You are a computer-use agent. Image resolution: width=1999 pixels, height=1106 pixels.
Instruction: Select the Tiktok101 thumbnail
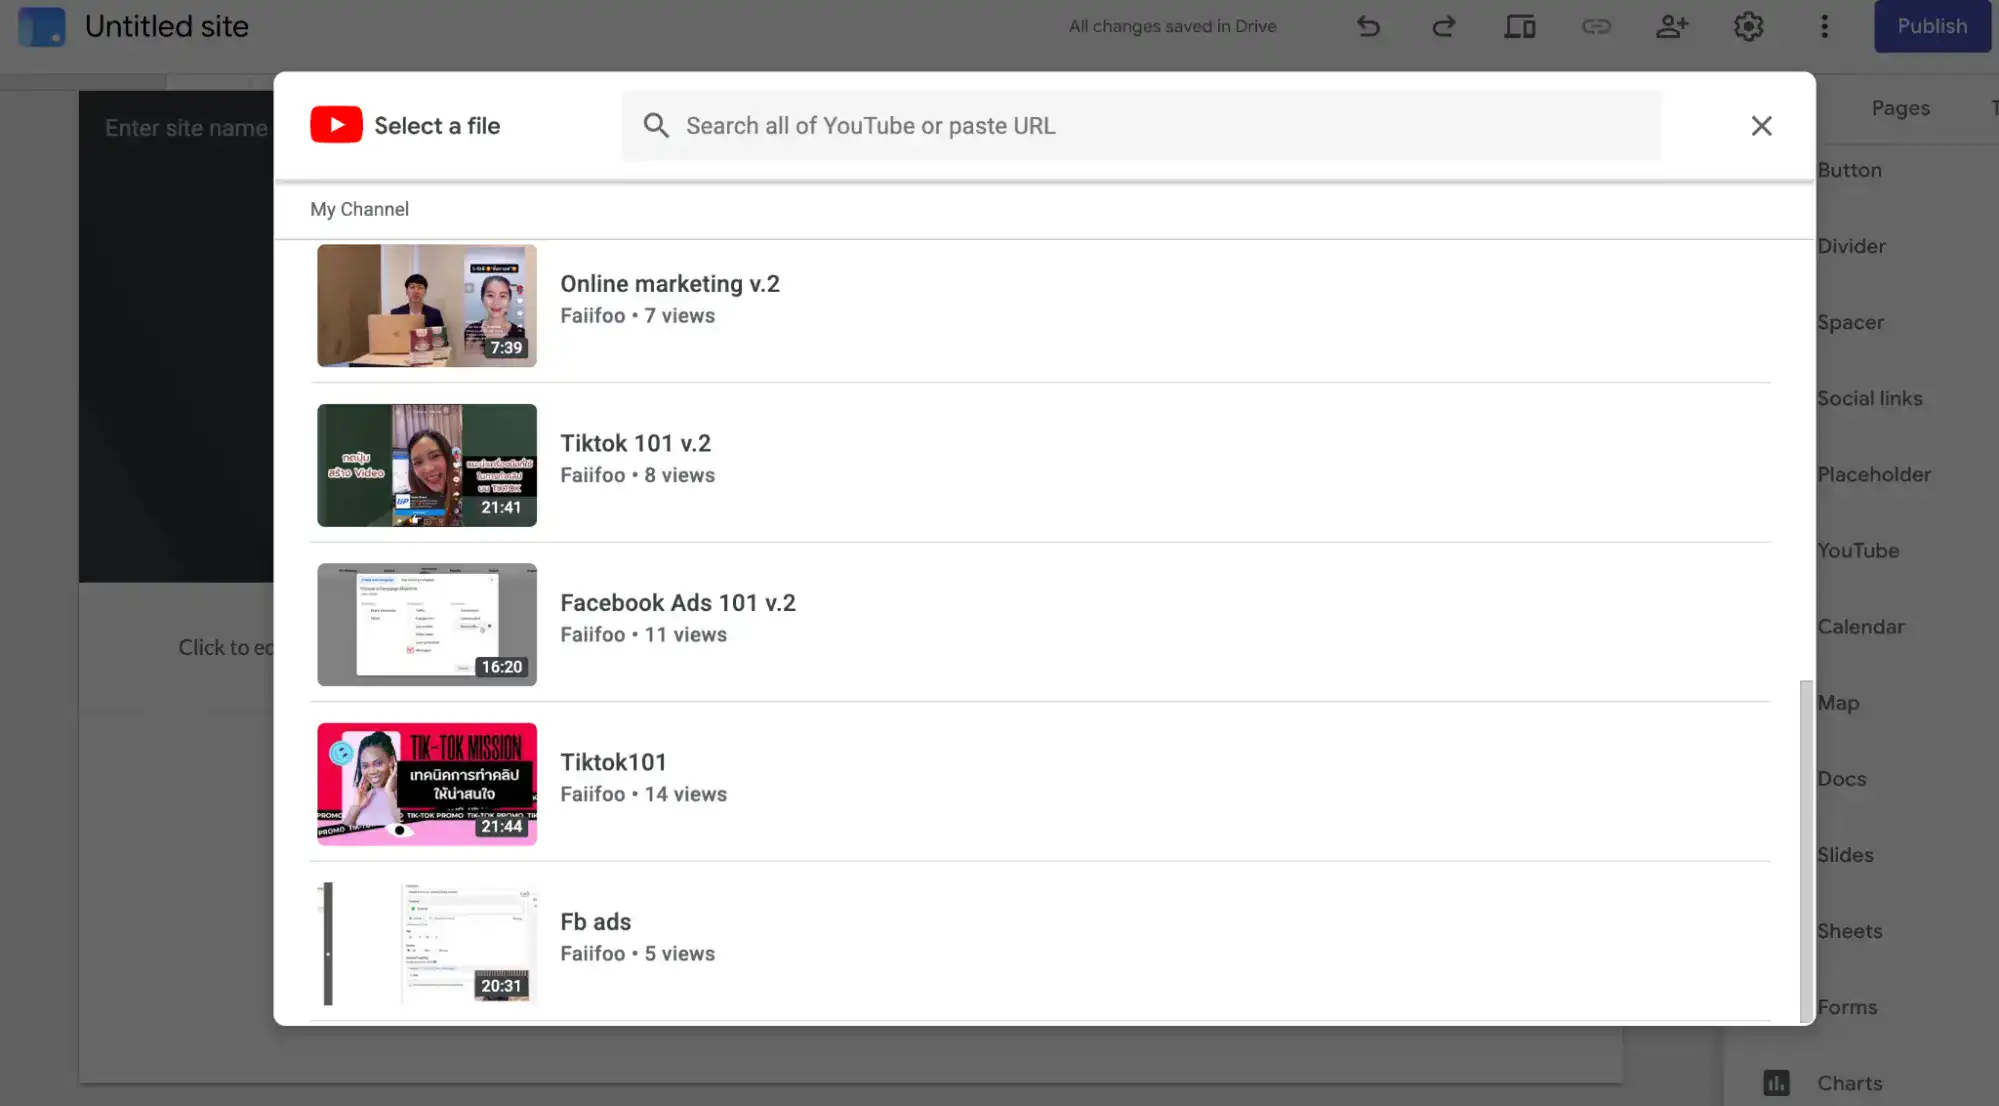click(x=427, y=784)
